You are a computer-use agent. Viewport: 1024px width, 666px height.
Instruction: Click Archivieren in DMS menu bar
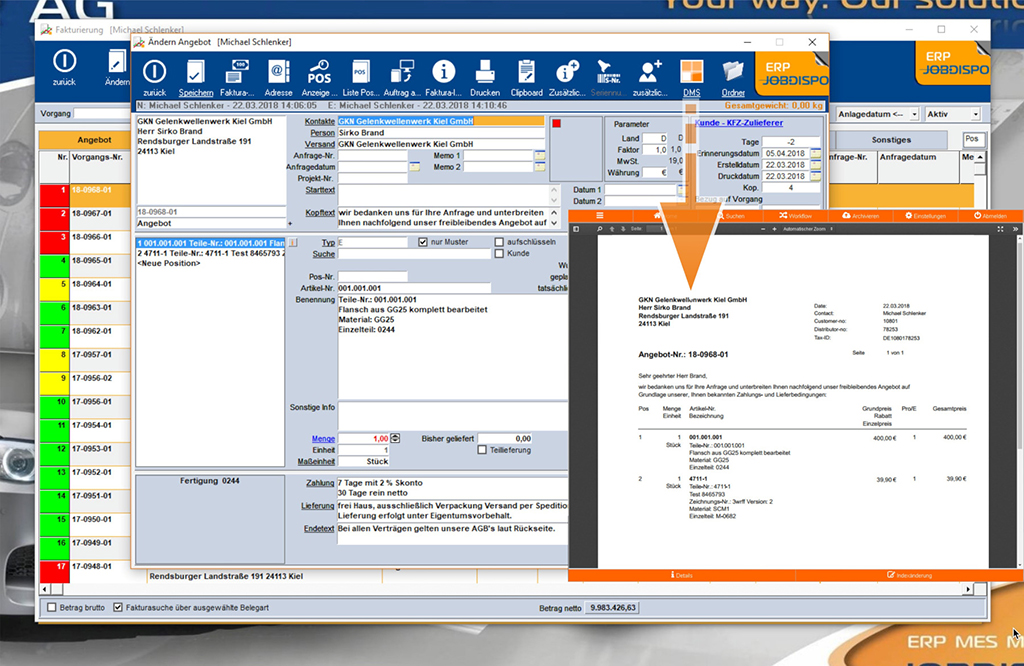pyautogui.click(x=860, y=215)
